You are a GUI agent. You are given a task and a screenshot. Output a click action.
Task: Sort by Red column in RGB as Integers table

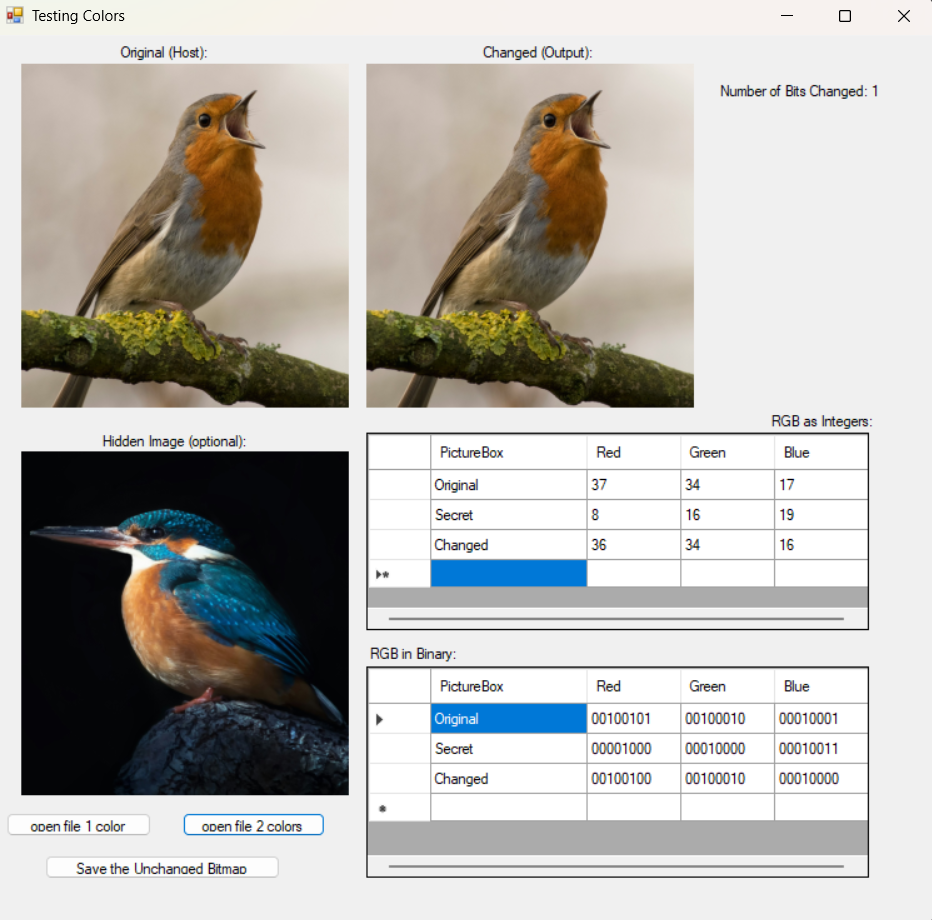click(x=633, y=452)
